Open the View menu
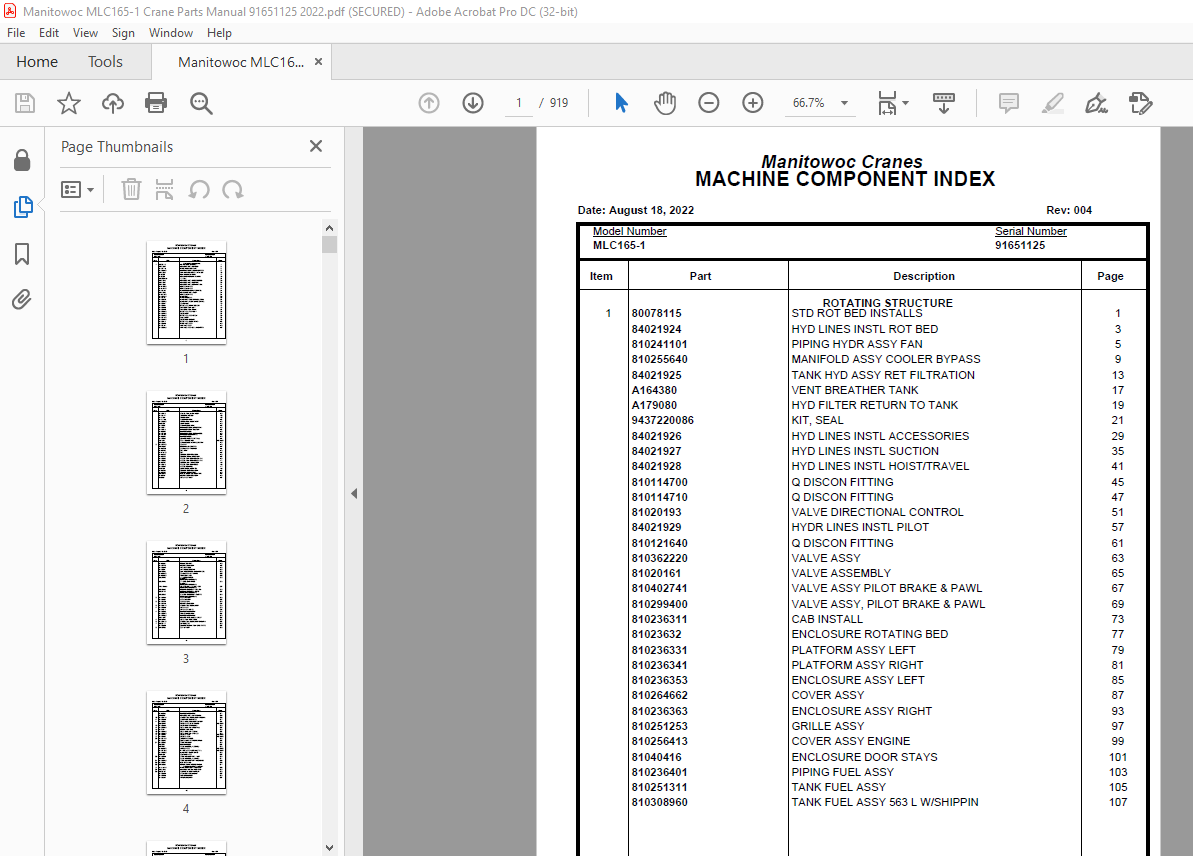The width and height of the screenshot is (1193, 856). pyautogui.click(x=85, y=33)
